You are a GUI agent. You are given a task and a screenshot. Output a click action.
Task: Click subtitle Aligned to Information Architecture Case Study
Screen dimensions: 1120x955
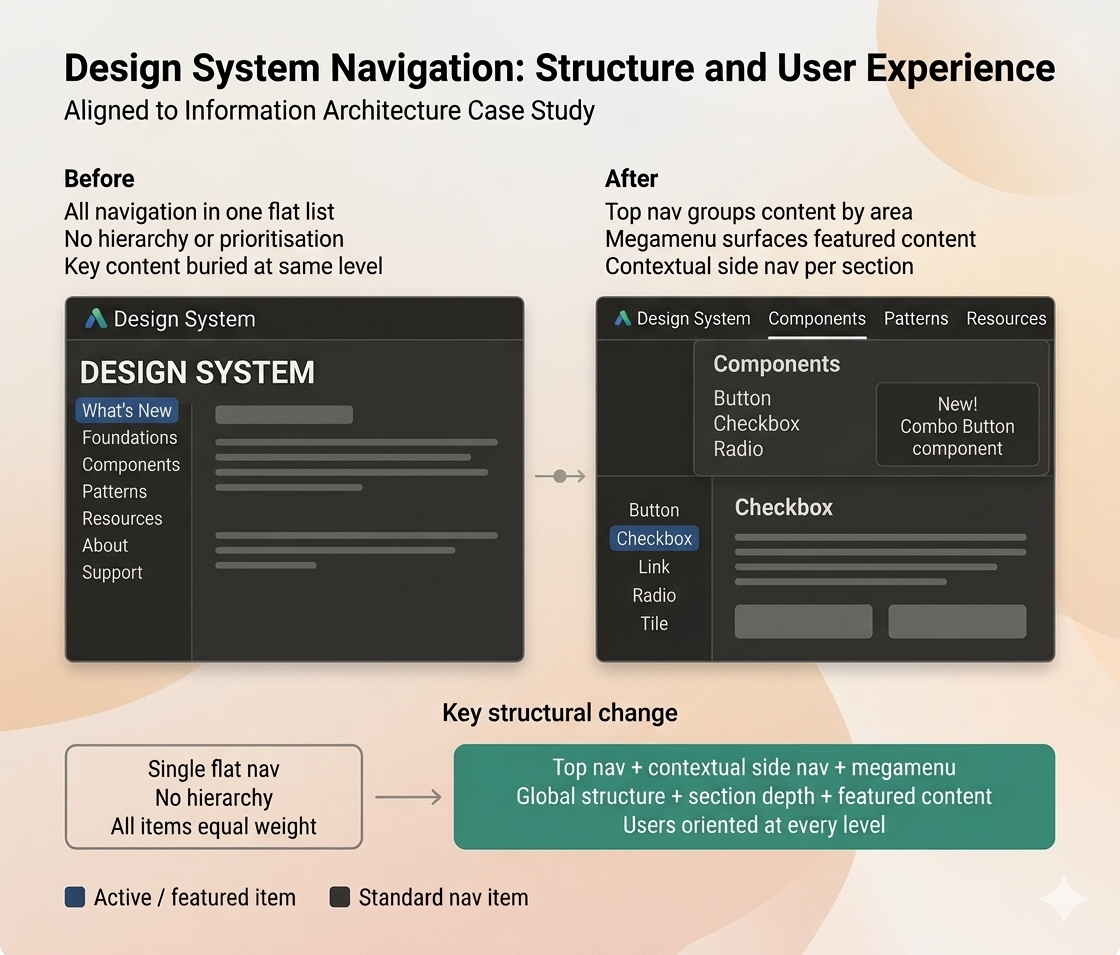(329, 111)
